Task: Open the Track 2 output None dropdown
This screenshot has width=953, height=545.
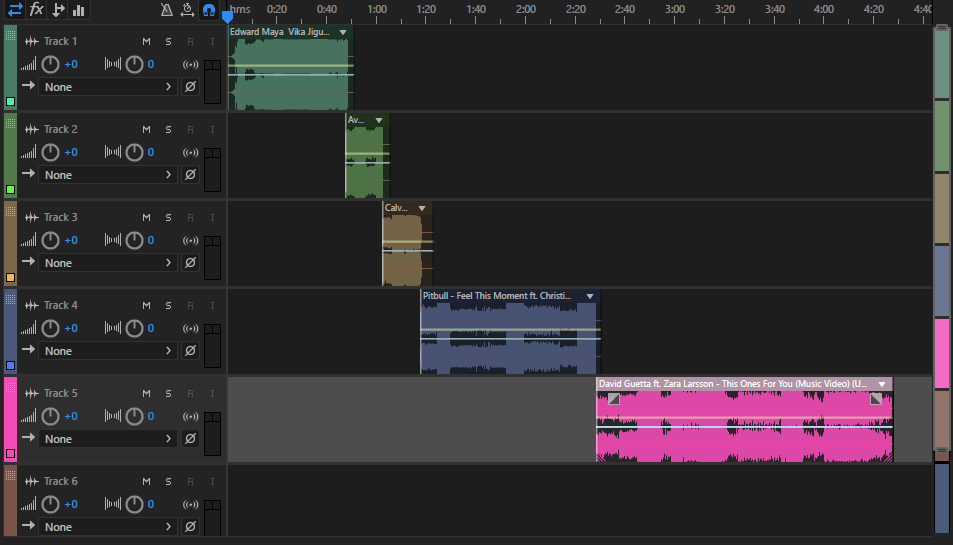Action: click(108, 175)
